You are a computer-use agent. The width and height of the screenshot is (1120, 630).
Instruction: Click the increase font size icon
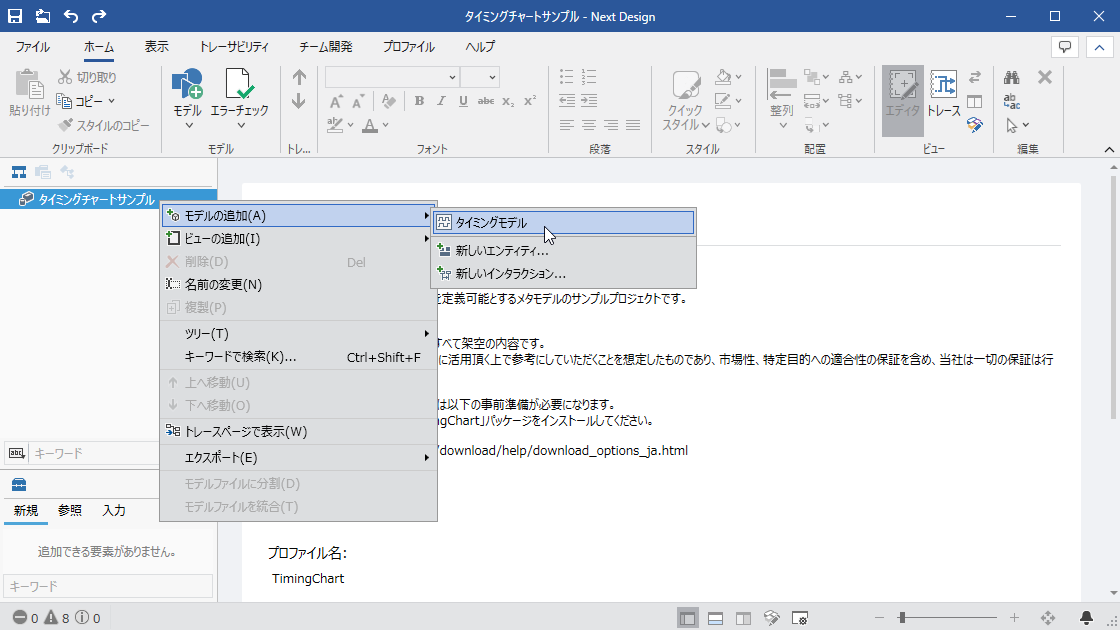(x=336, y=101)
